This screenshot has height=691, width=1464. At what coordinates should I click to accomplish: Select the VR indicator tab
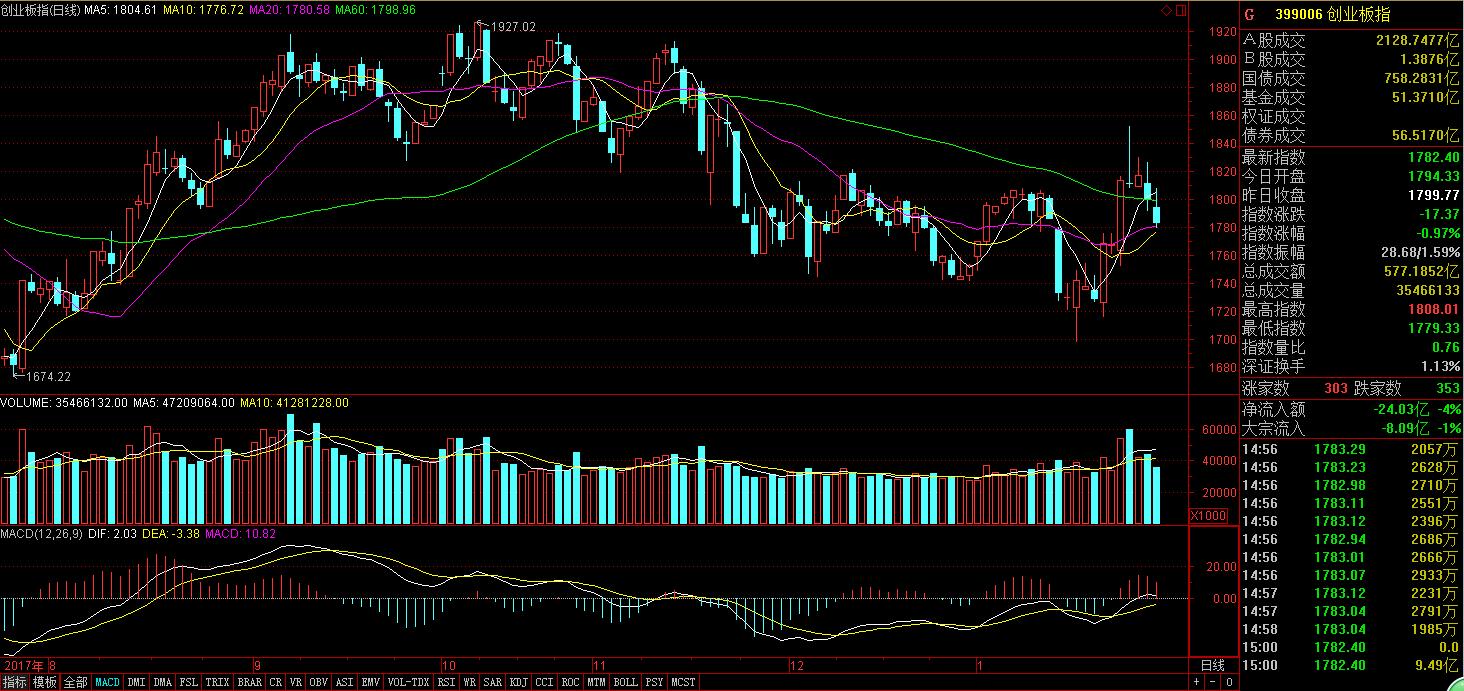296,682
